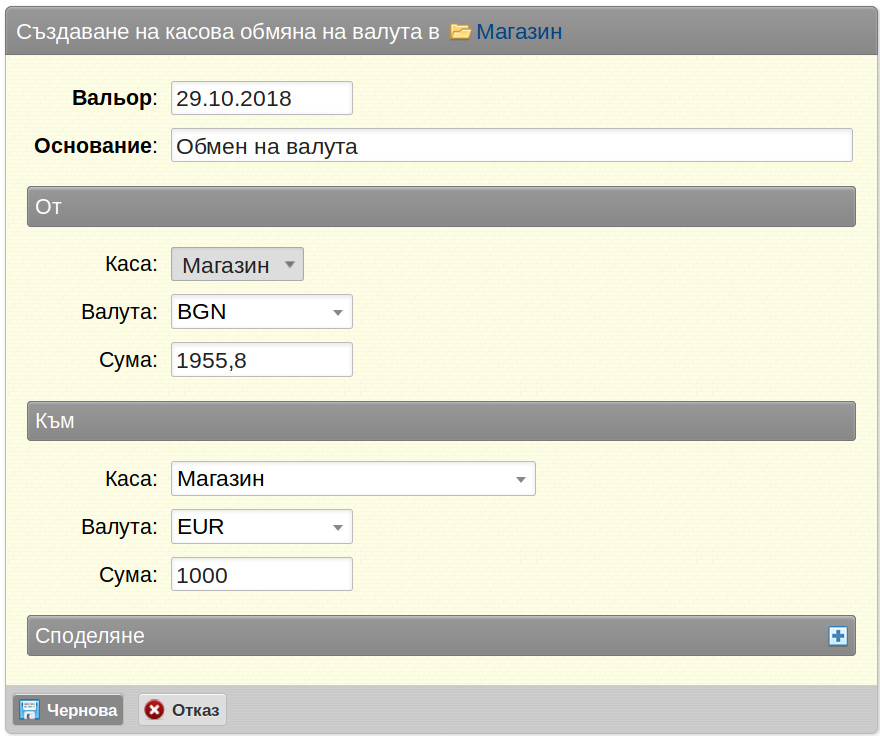The height and width of the screenshot is (736, 880).
Task: Open the destination Каса Магазин dropdown
Action: [x=353, y=479]
